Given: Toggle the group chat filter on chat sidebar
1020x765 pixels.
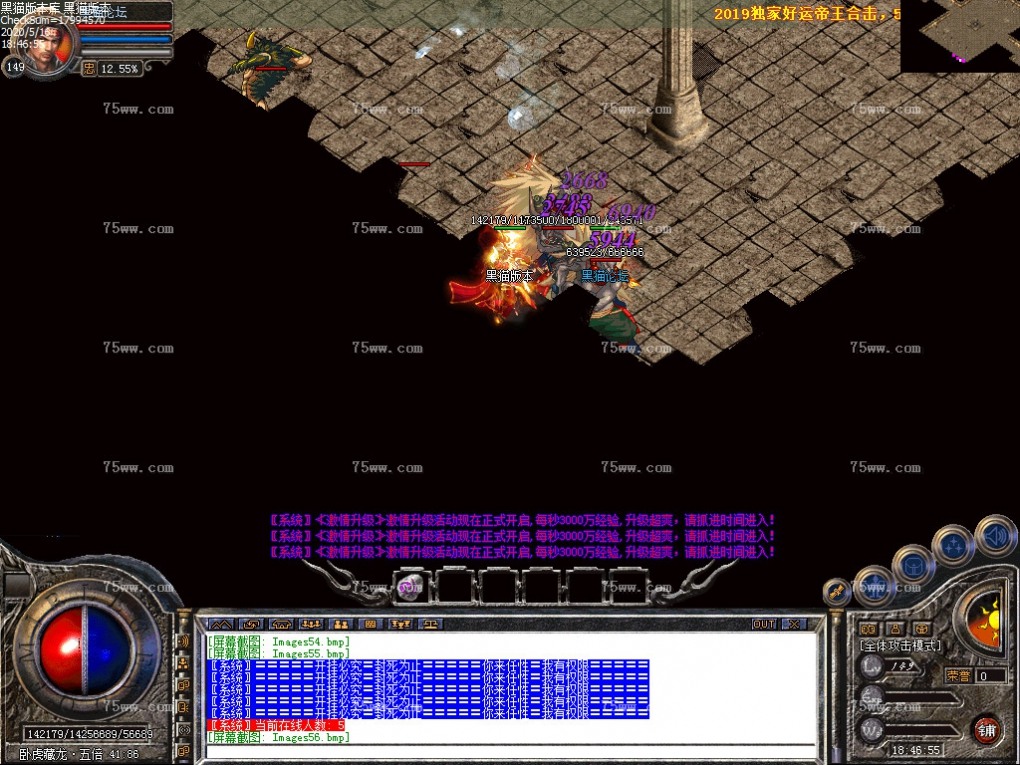Looking at the screenshot, I should click(x=183, y=663).
